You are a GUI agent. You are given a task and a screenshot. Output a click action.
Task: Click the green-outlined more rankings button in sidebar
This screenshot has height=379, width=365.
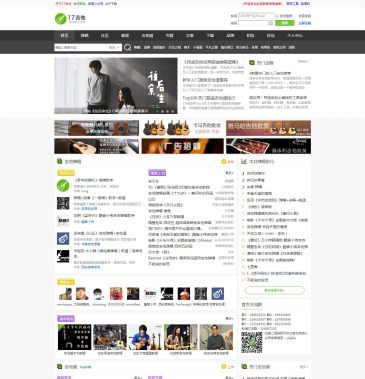tap(275, 290)
